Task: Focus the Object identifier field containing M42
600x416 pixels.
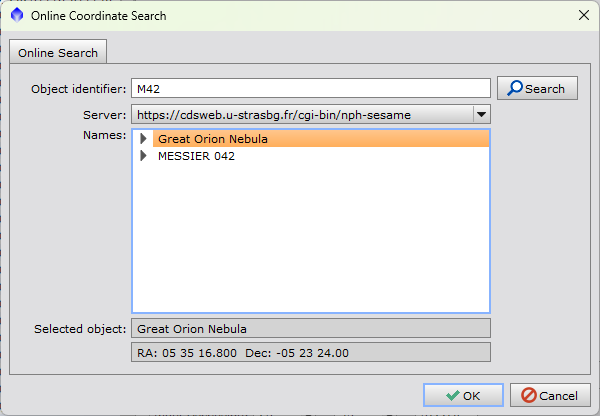Action: tap(310, 88)
